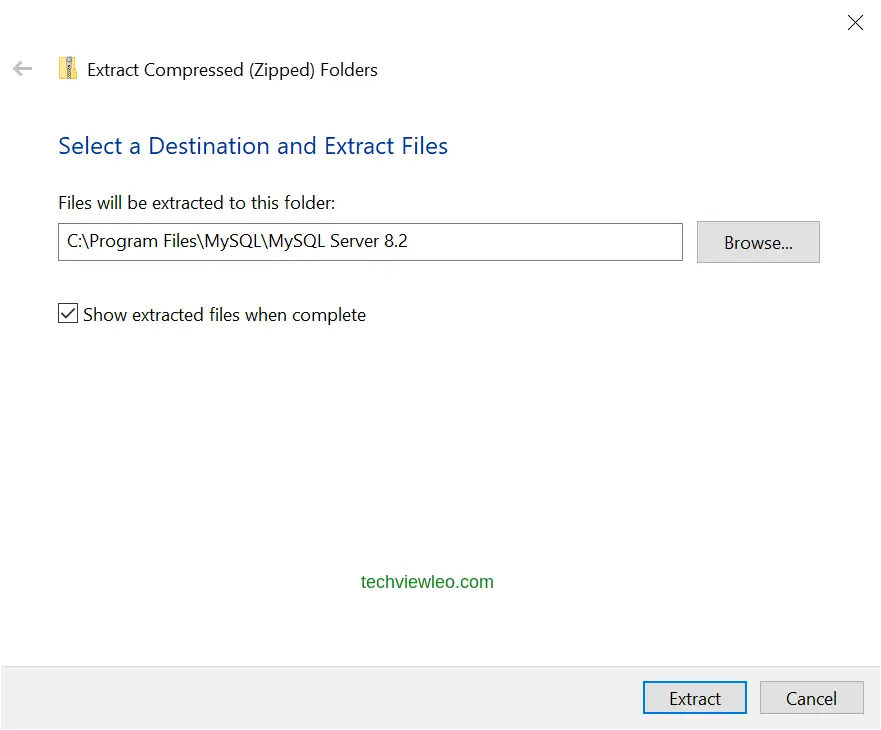This screenshot has width=881, height=730.
Task: Enable showing extracted files after completion
Action: coord(67,313)
